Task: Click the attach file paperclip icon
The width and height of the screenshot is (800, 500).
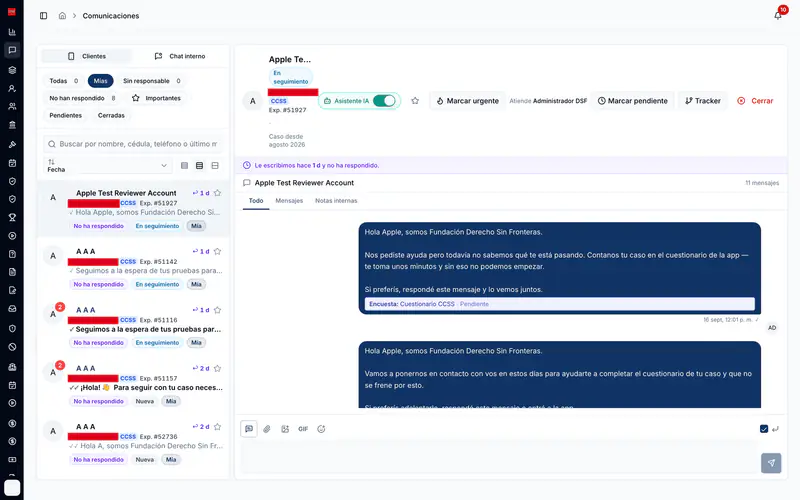Action: pos(267,429)
